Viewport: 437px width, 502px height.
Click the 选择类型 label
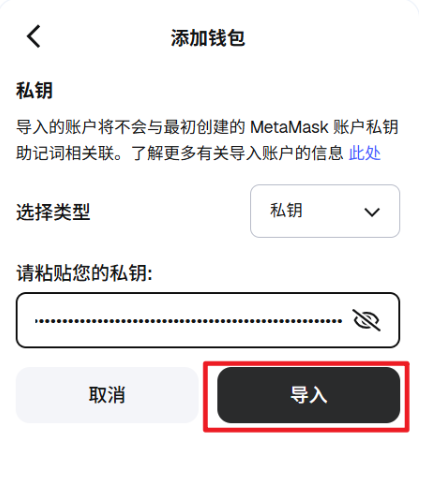pos(53,212)
